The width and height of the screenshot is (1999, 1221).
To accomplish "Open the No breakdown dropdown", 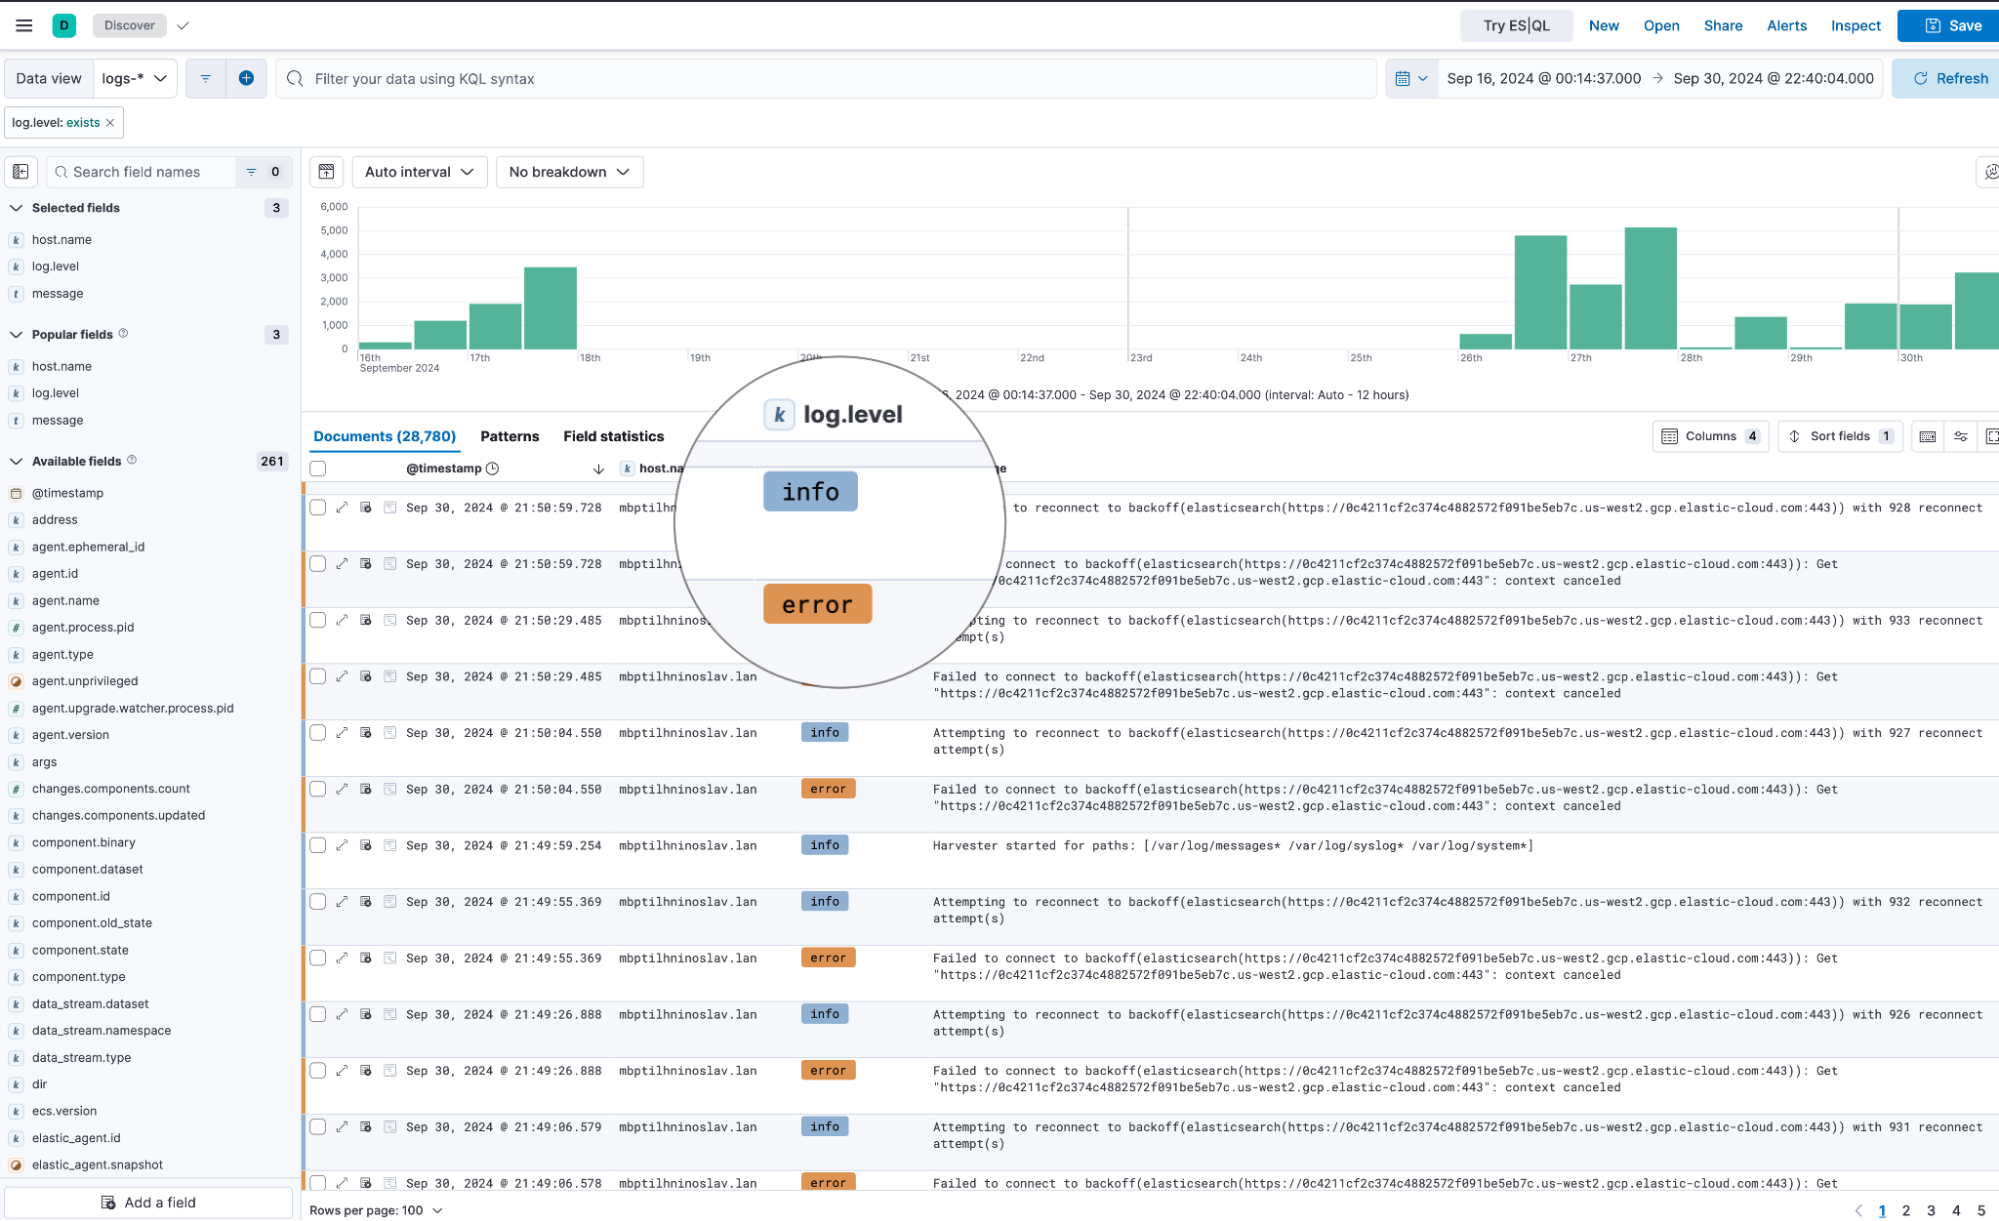I will click(569, 172).
